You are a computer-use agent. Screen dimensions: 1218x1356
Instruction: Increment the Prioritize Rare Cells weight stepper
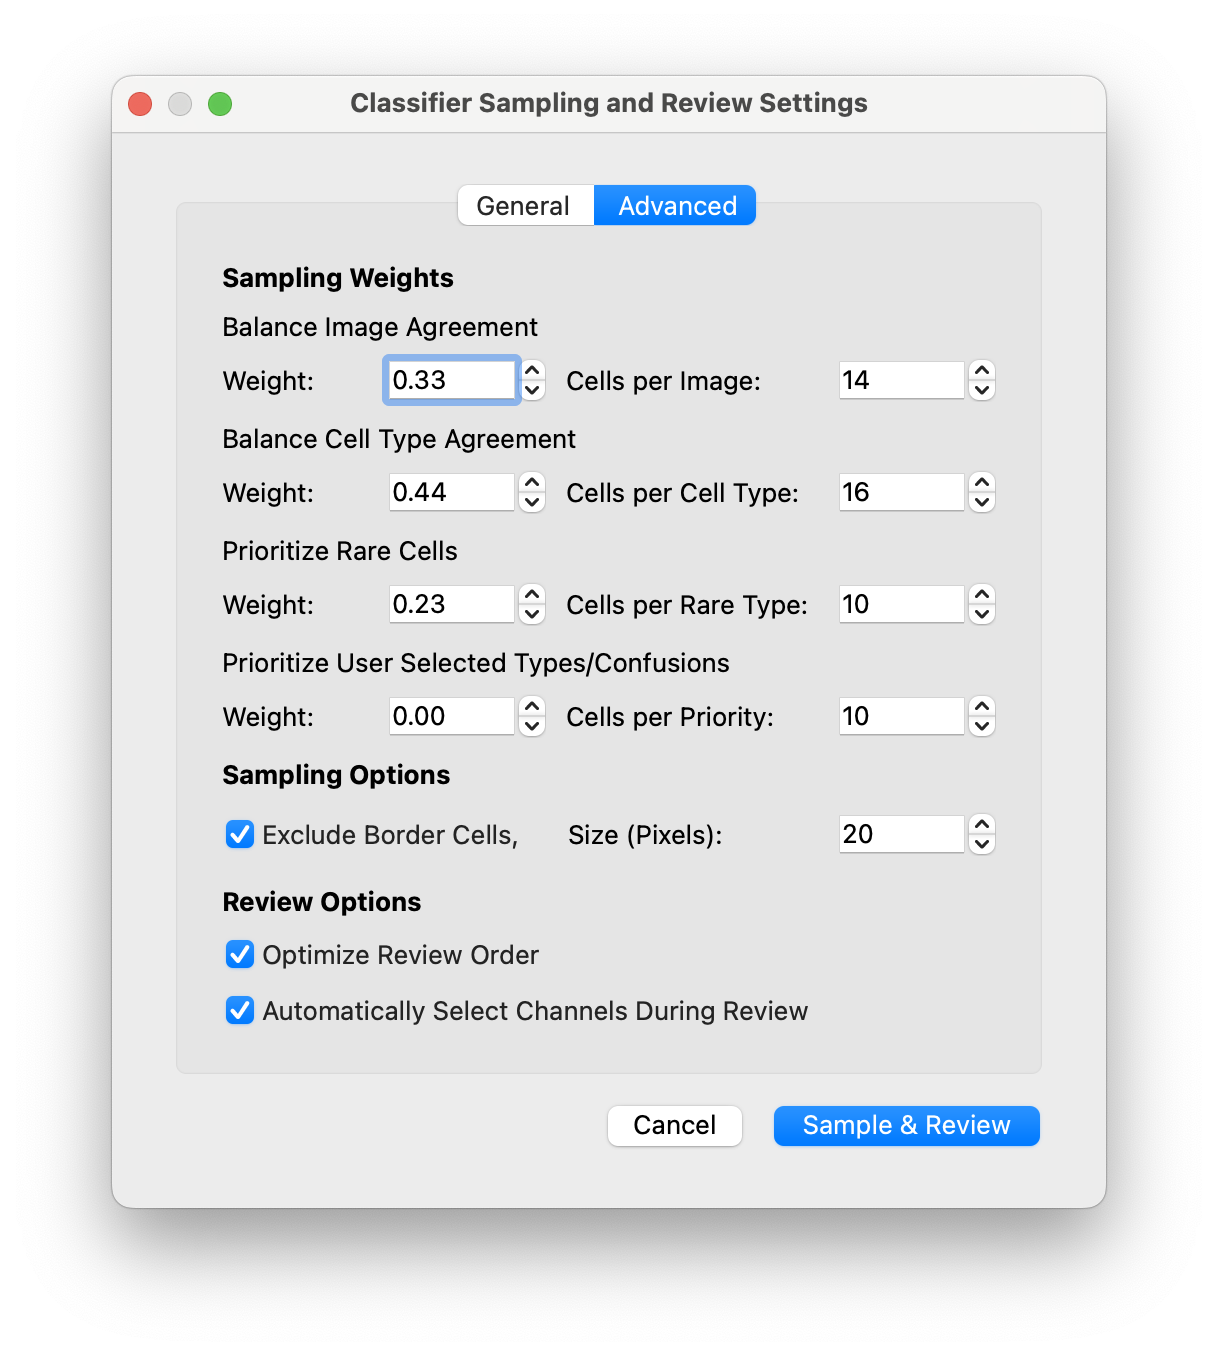pos(533,596)
